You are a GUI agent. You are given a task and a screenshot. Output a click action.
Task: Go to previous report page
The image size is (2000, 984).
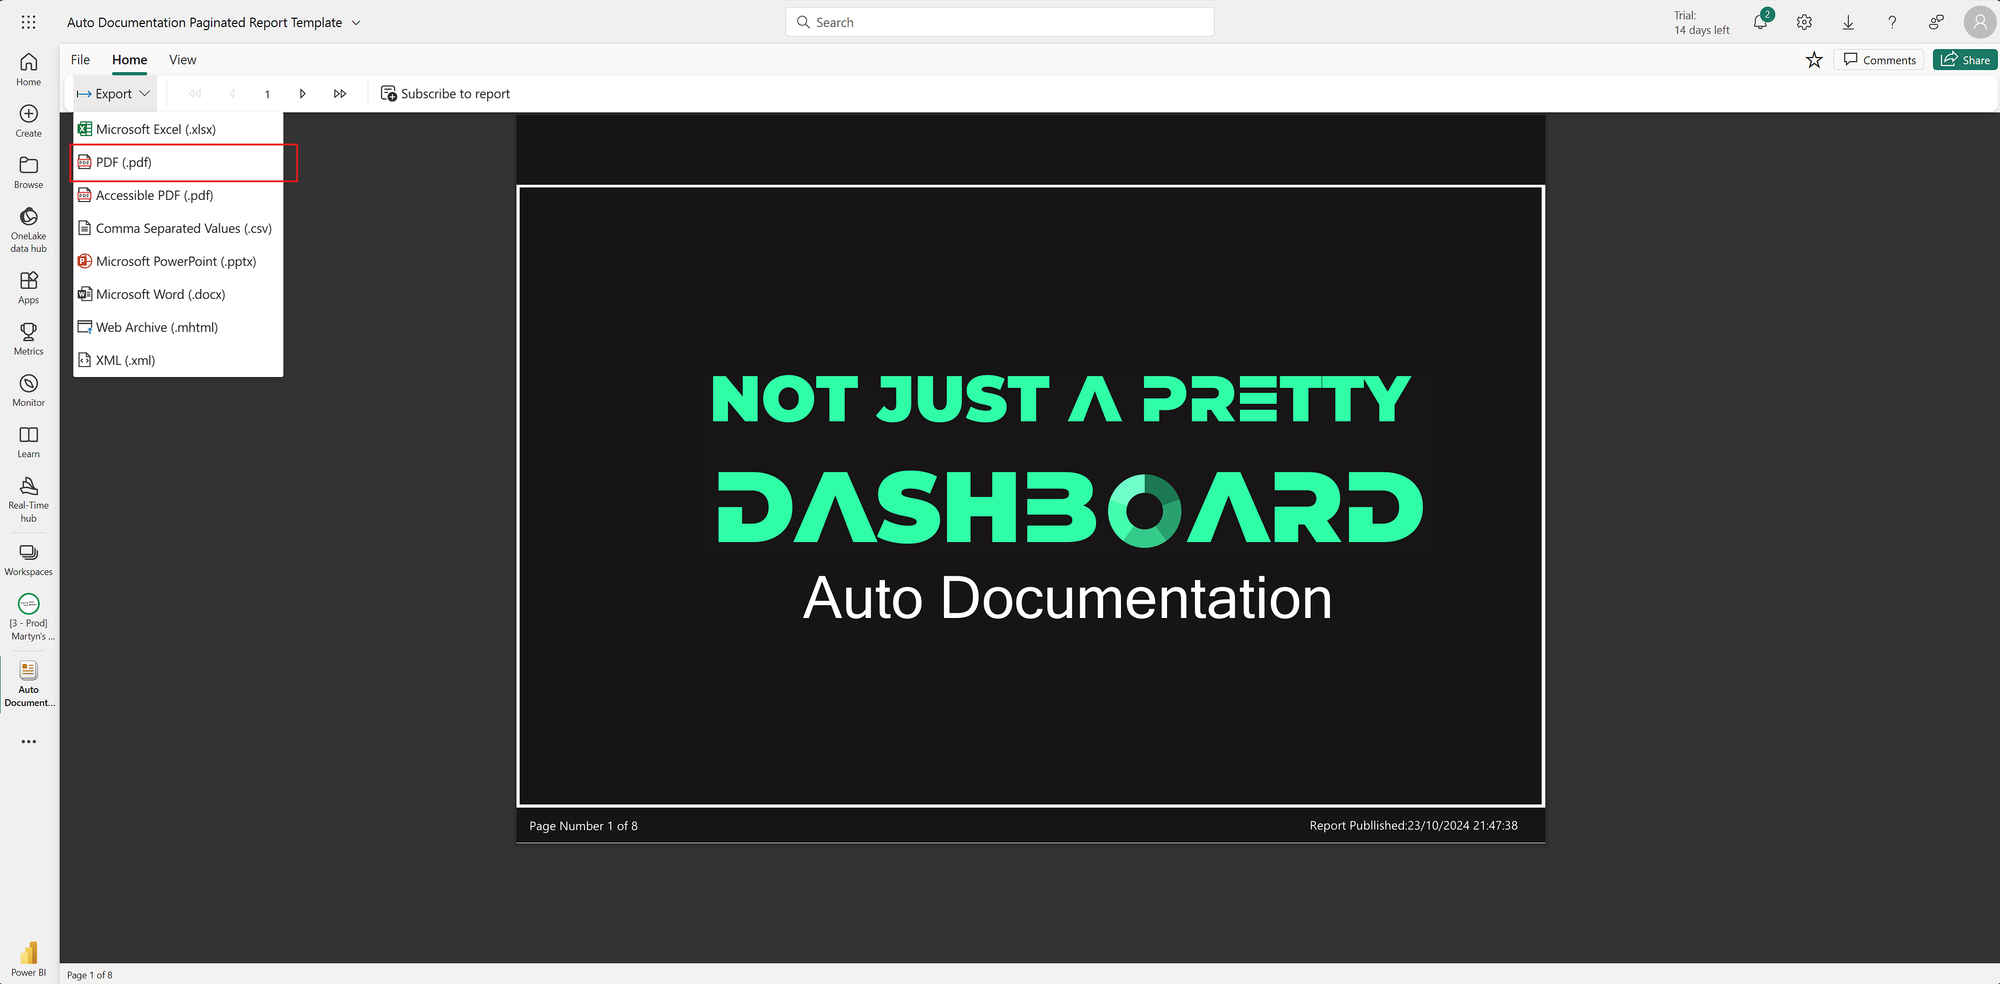coord(232,94)
